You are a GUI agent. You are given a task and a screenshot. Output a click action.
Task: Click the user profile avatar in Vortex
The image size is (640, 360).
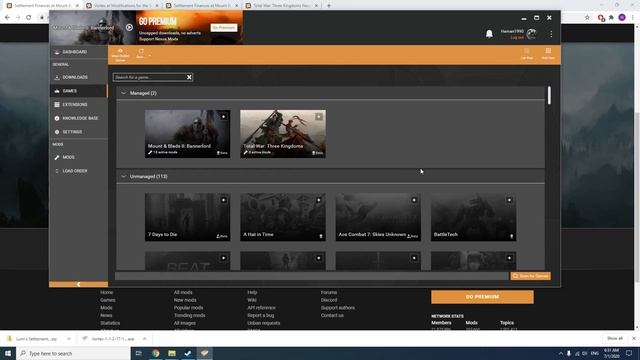531,34
